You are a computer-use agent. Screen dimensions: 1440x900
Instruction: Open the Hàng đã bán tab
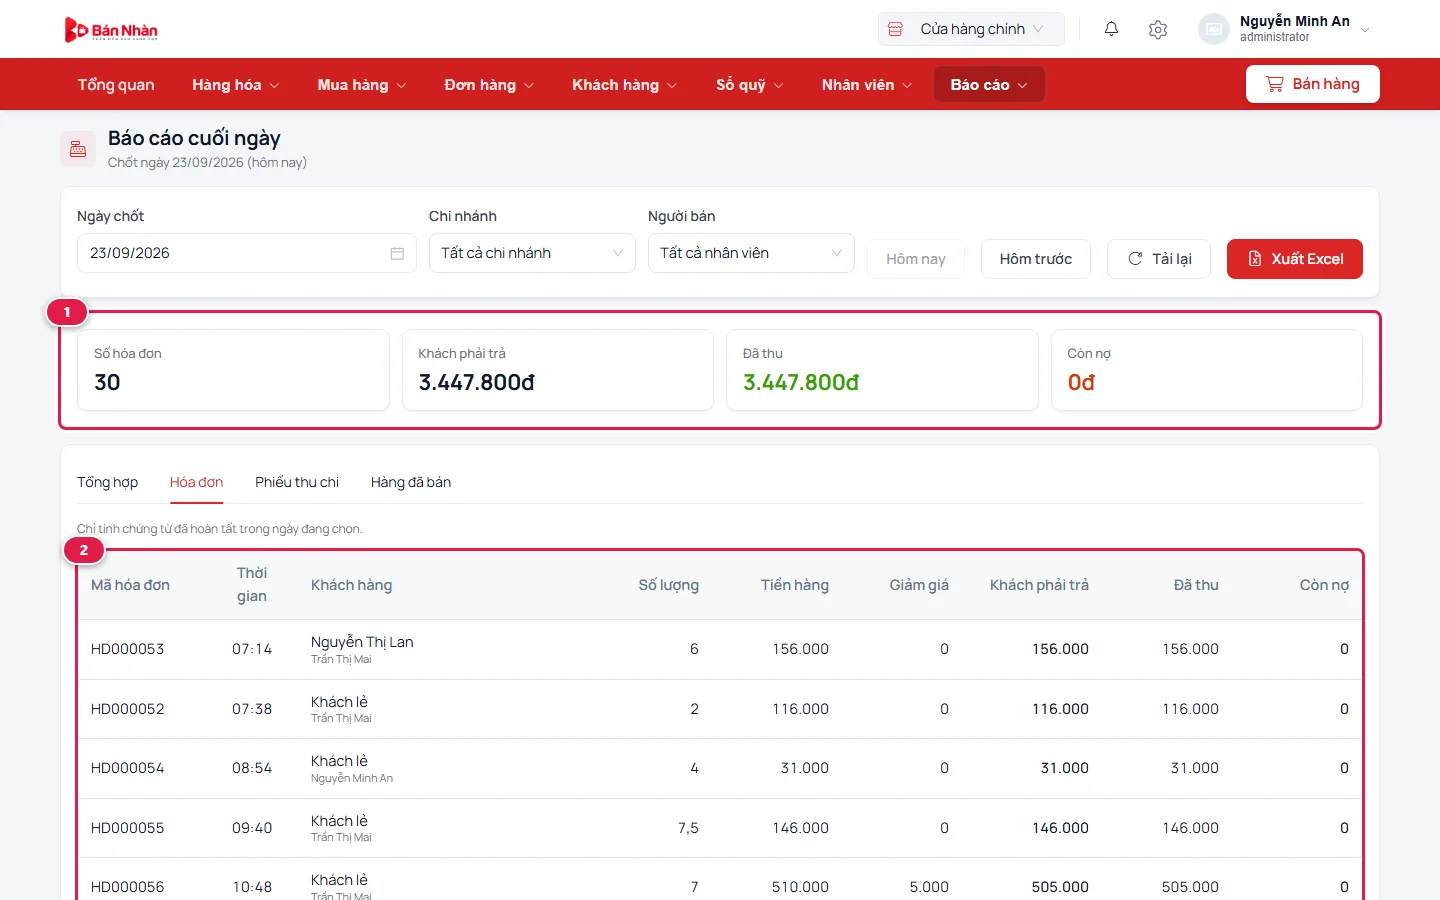[411, 482]
